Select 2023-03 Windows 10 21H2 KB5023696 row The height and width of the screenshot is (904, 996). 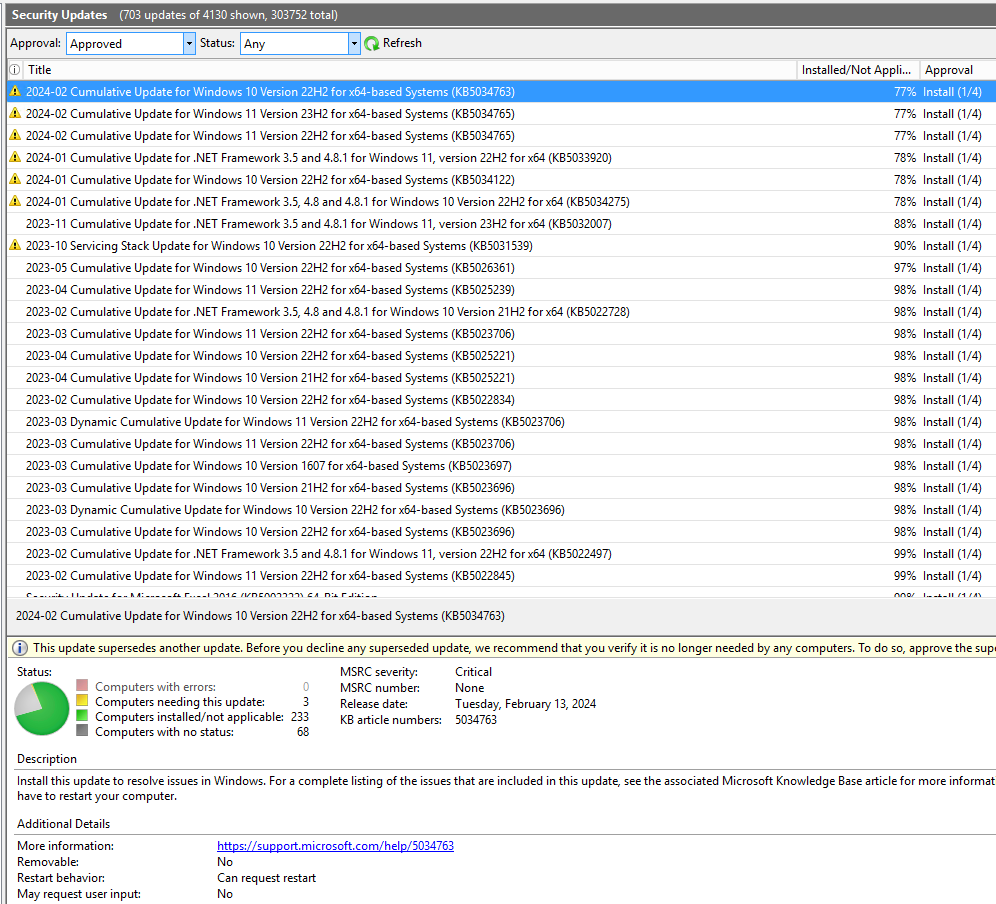click(501, 488)
